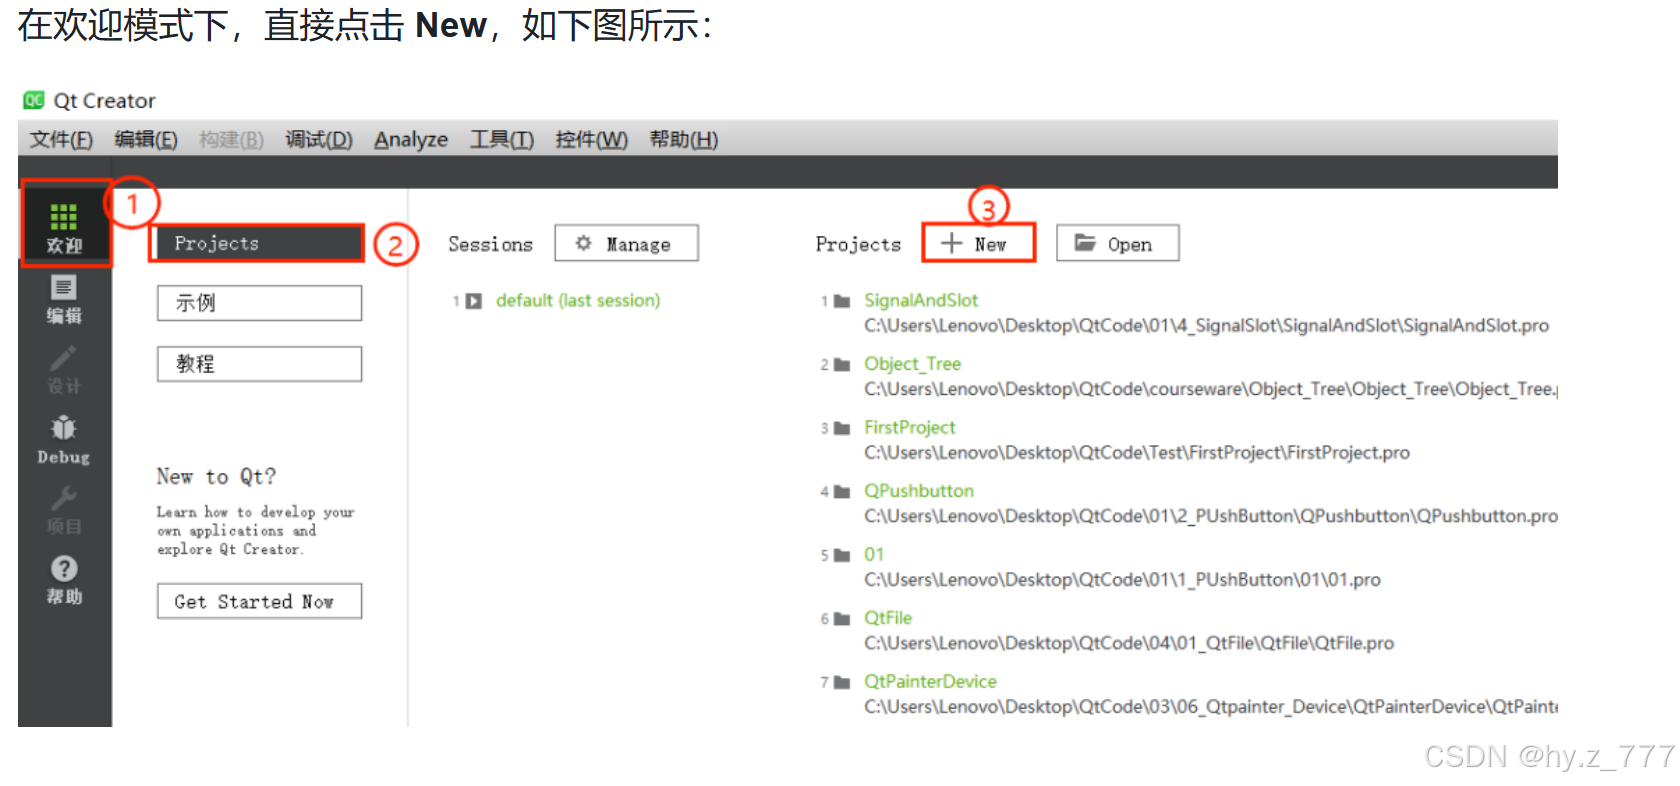
Task: Switch to 编辑 (Edit) mode
Action: tap(64, 300)
